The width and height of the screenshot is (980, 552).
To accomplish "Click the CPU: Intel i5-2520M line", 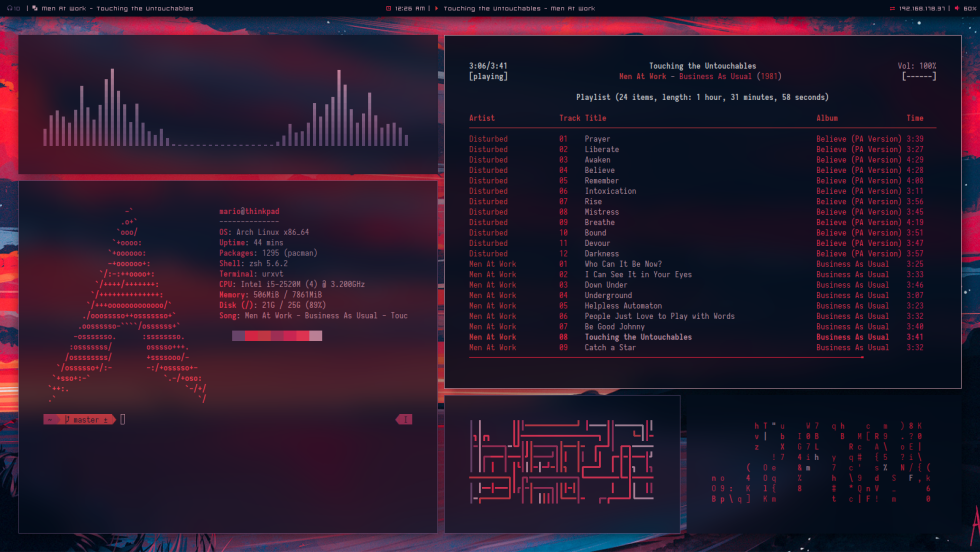I will tap(292, 284).
